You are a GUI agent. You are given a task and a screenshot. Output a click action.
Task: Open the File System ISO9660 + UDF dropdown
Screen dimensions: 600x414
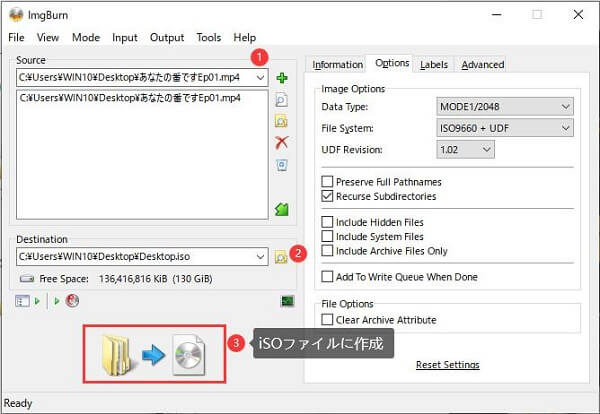click(505, 128)
